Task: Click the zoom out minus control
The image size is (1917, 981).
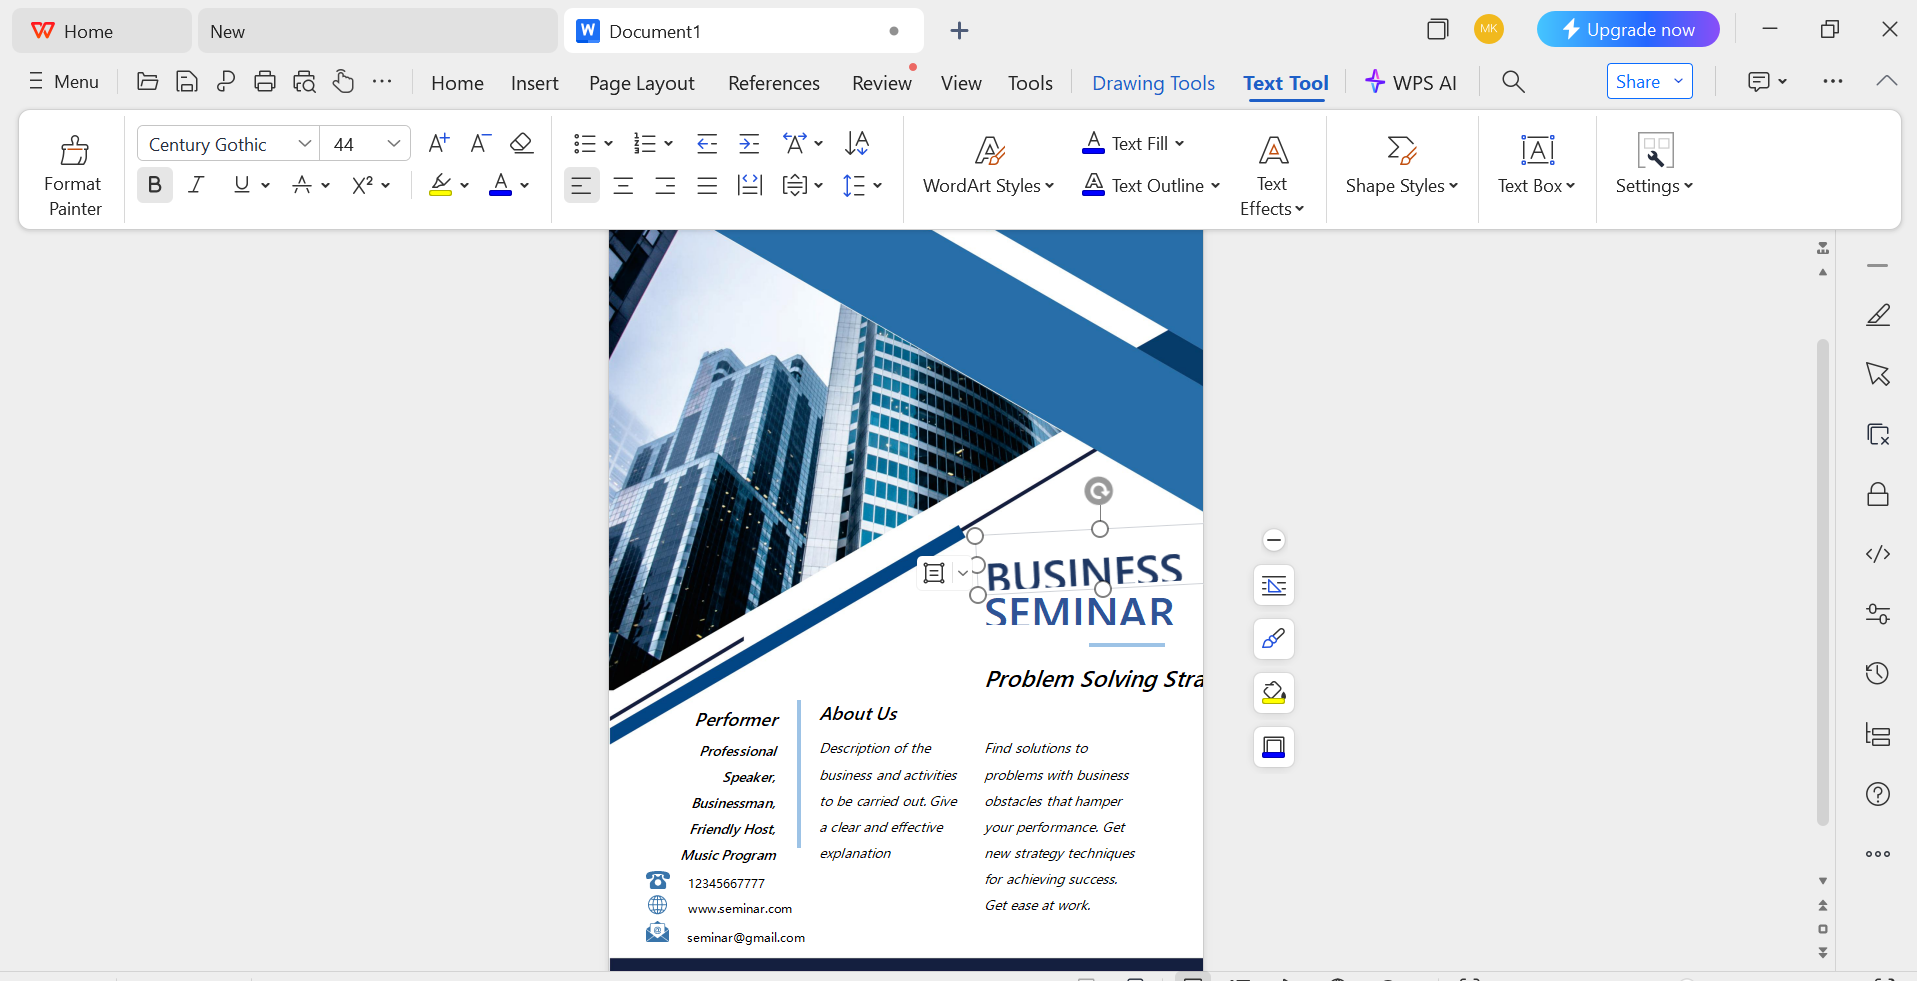Action: pyautogui.click(x=1273, y=540)
